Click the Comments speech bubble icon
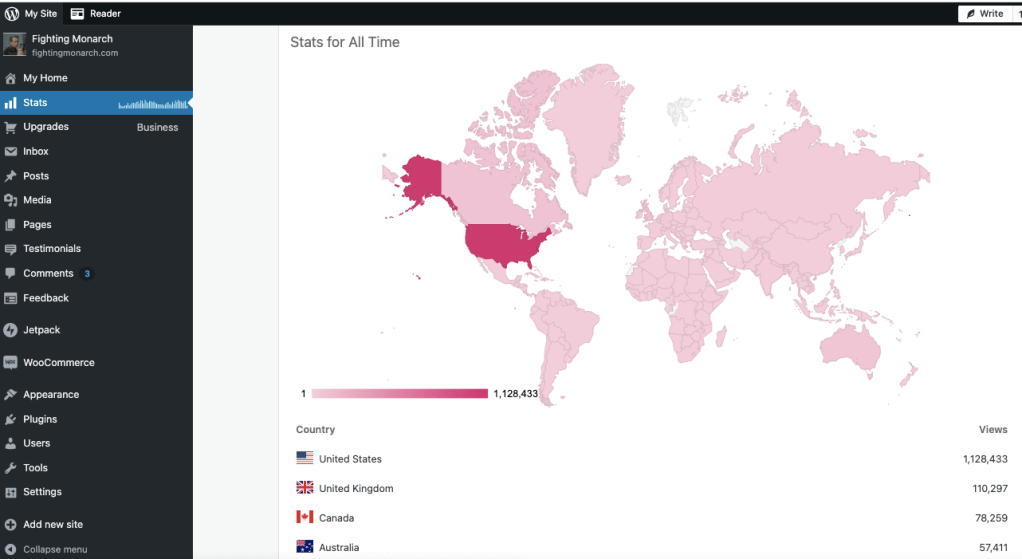Screen dimensions: 1022x559 11,273
